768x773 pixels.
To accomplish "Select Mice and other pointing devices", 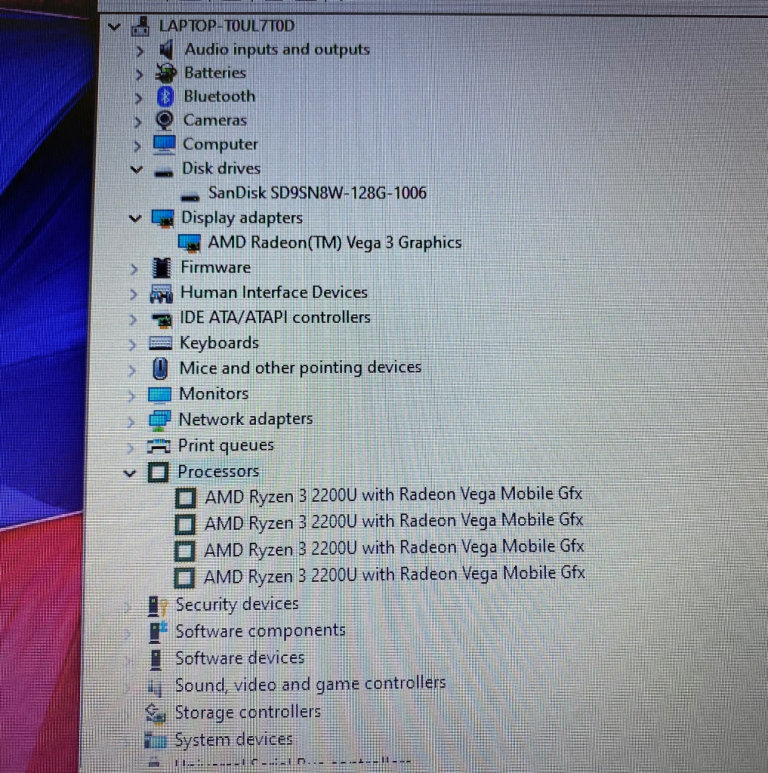I will point(300,368).
